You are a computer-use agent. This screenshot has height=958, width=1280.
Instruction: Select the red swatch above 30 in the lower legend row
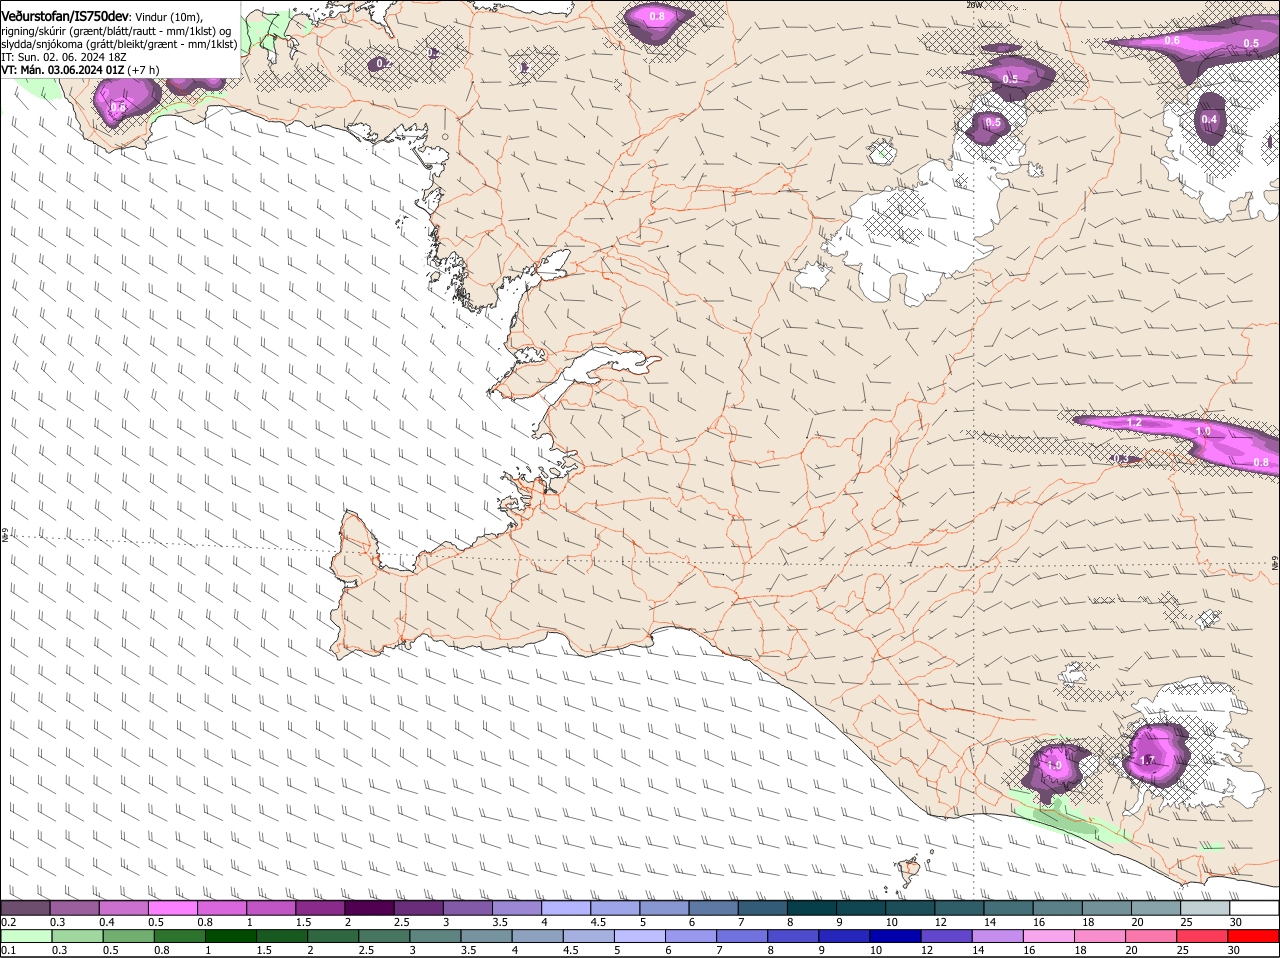pos(1254,936)
